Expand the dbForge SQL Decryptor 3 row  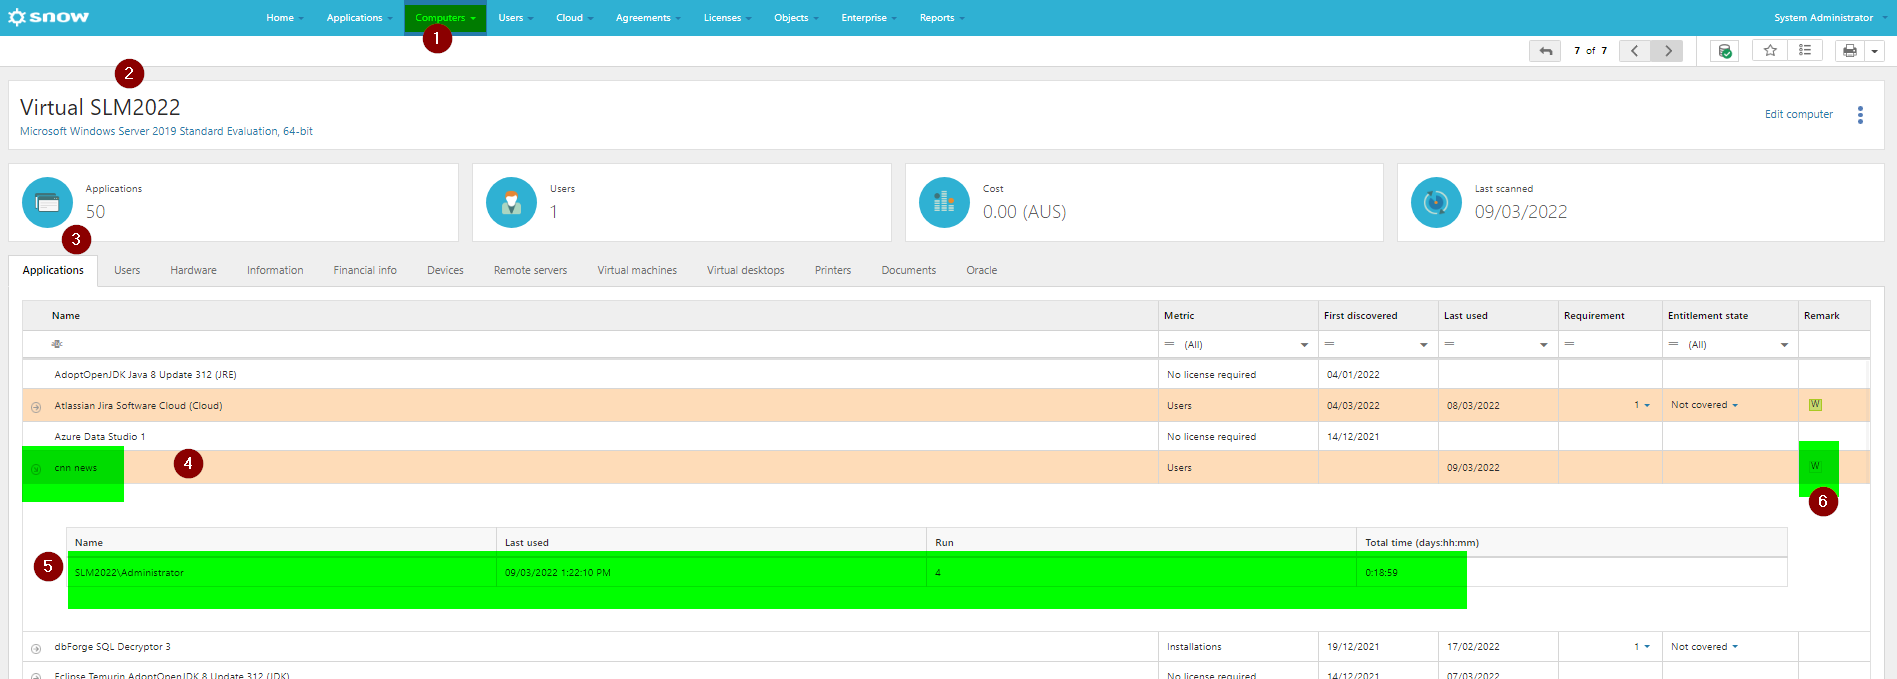(x=36, y=648)
